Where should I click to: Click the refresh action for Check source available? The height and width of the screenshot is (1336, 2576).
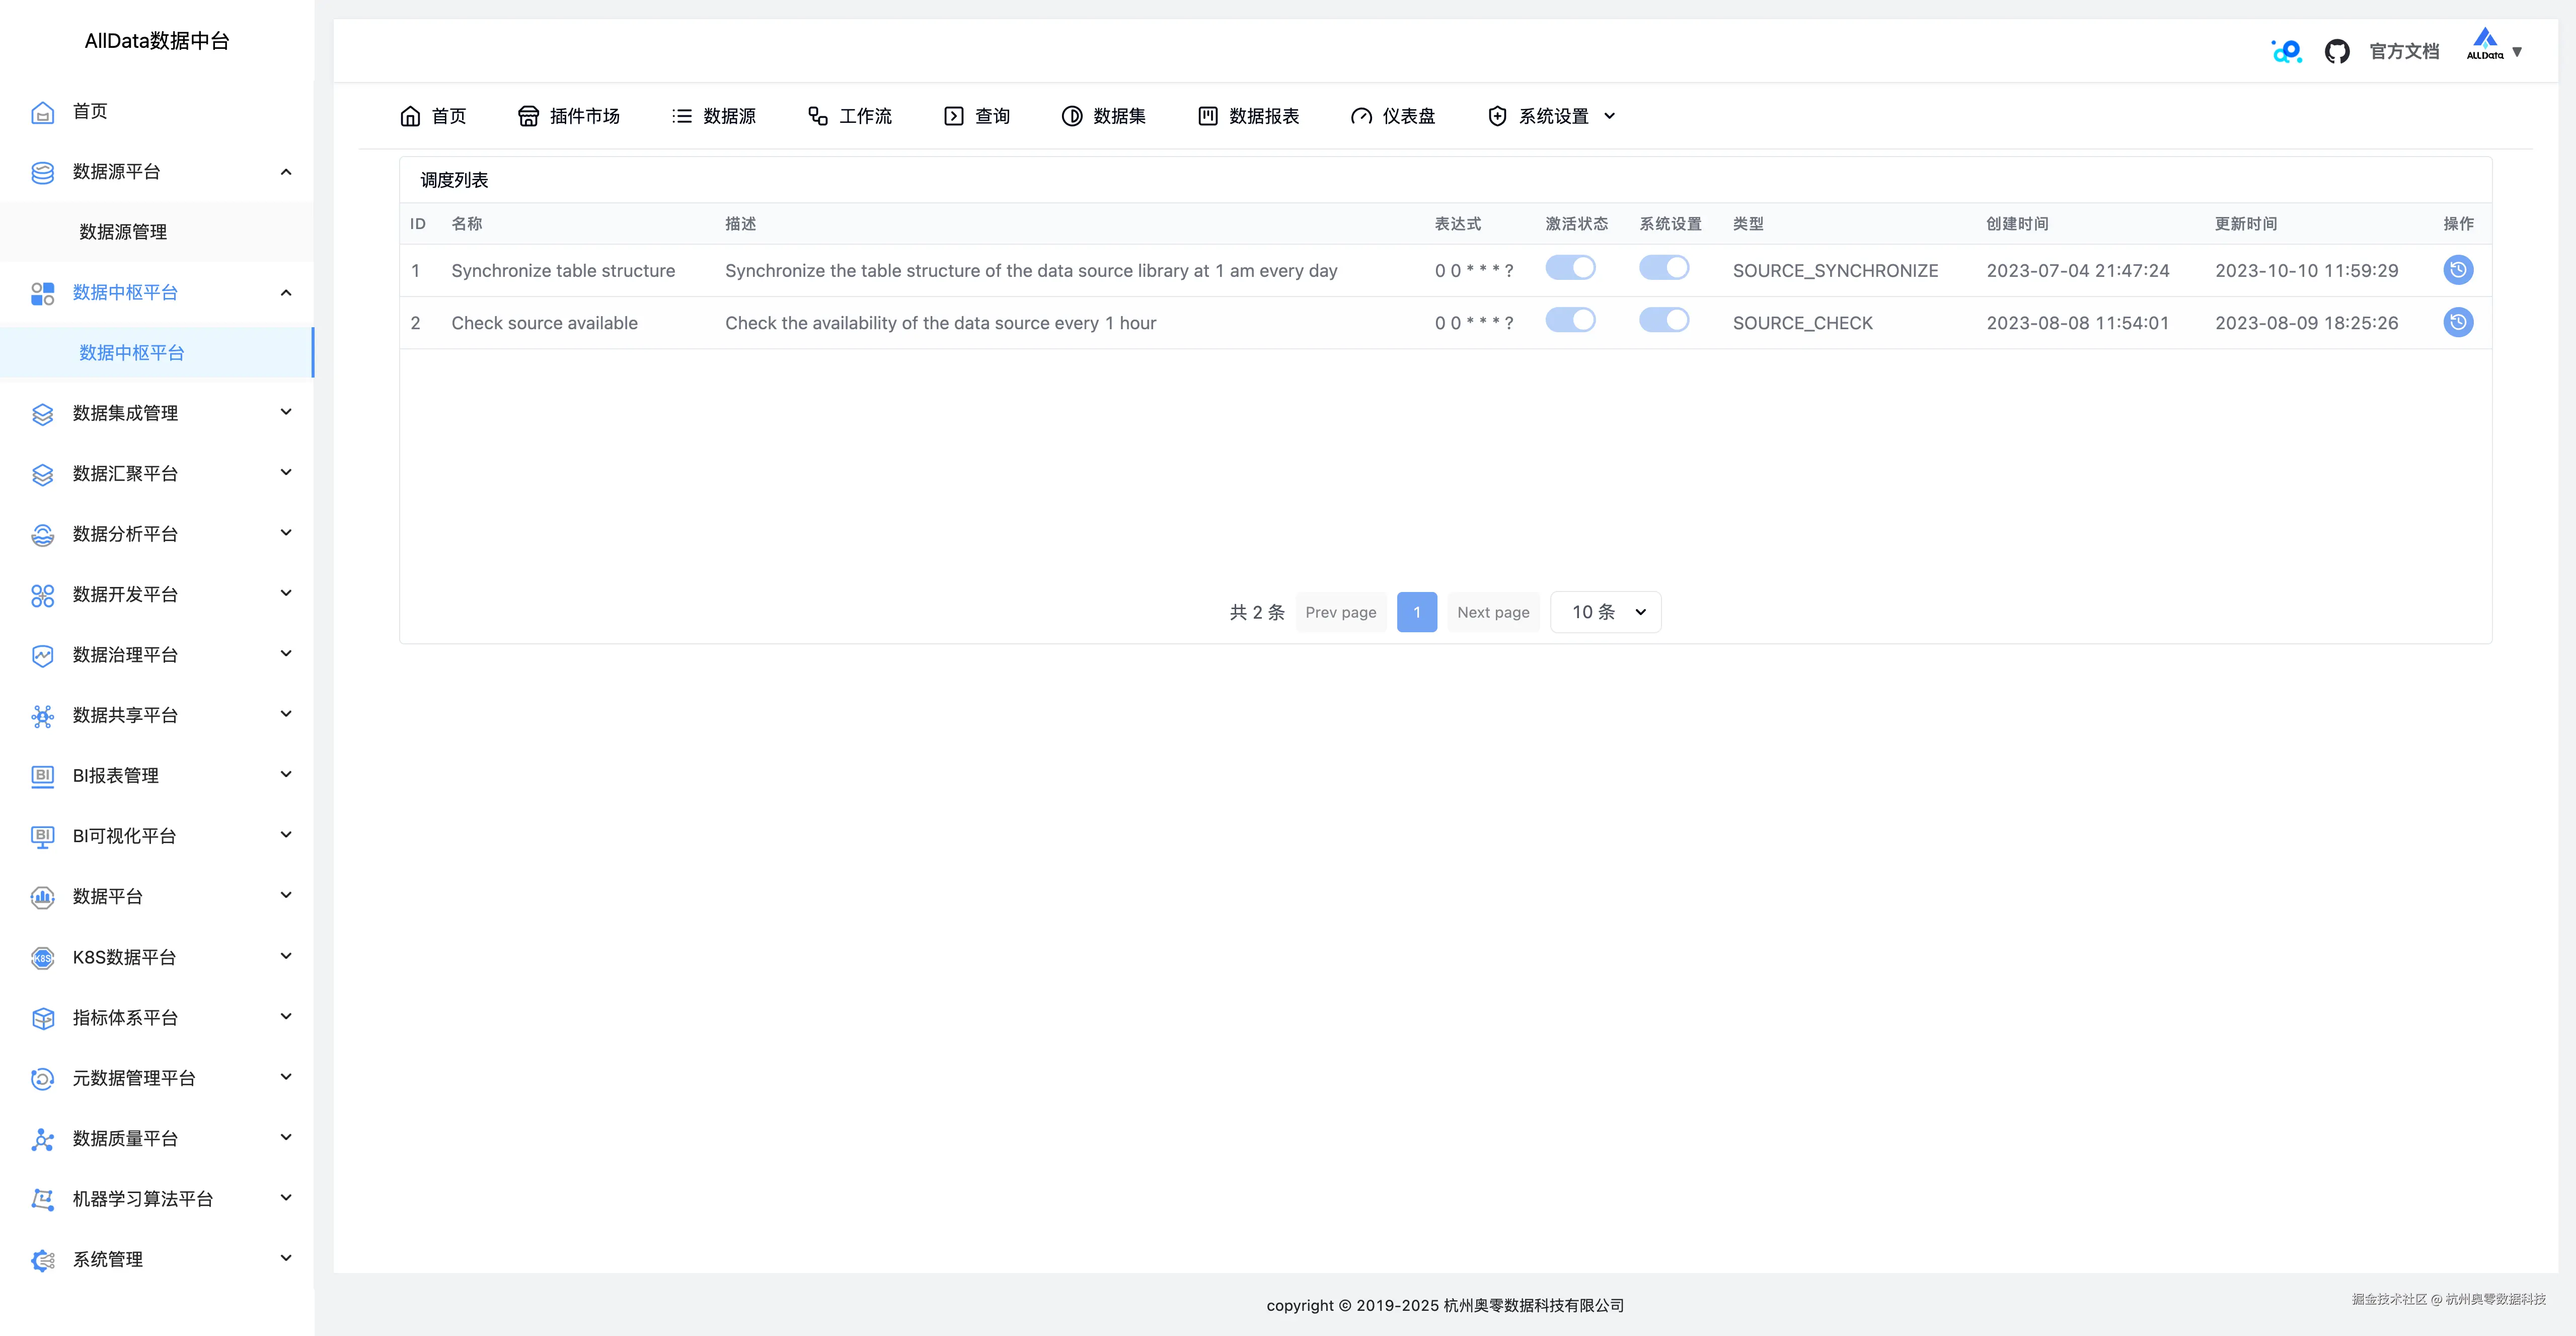tap(2459, 322)
